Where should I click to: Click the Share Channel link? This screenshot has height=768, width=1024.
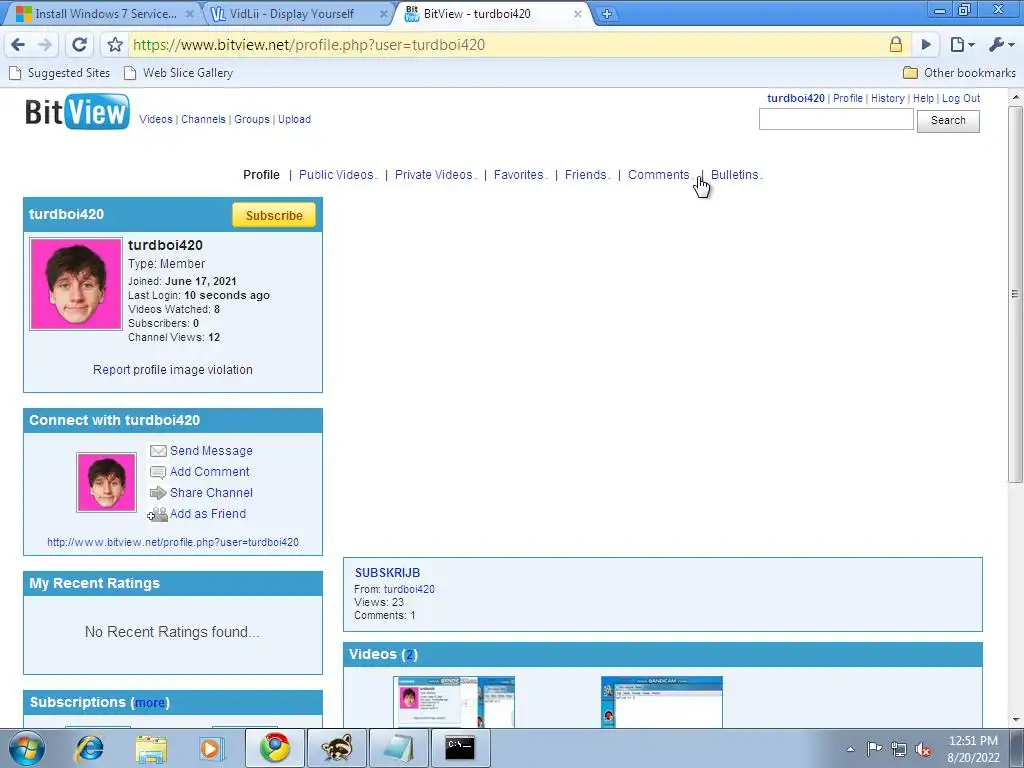pyautogui.click(x=211, y=493)
